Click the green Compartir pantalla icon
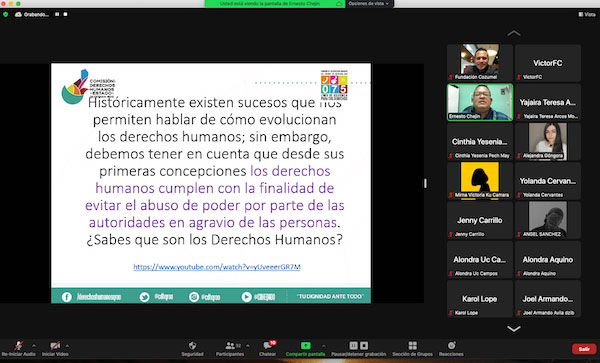The width and height of the screenshot is (600, 363). click(305, 346)
